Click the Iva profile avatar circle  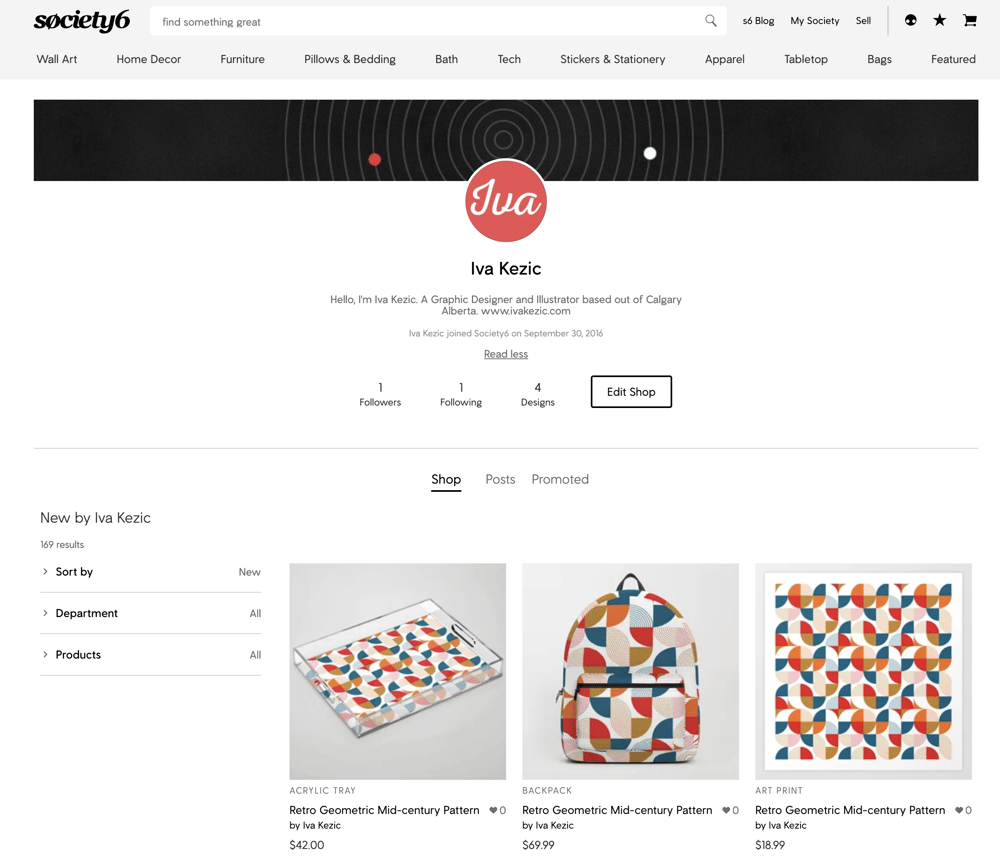[506, 201]
